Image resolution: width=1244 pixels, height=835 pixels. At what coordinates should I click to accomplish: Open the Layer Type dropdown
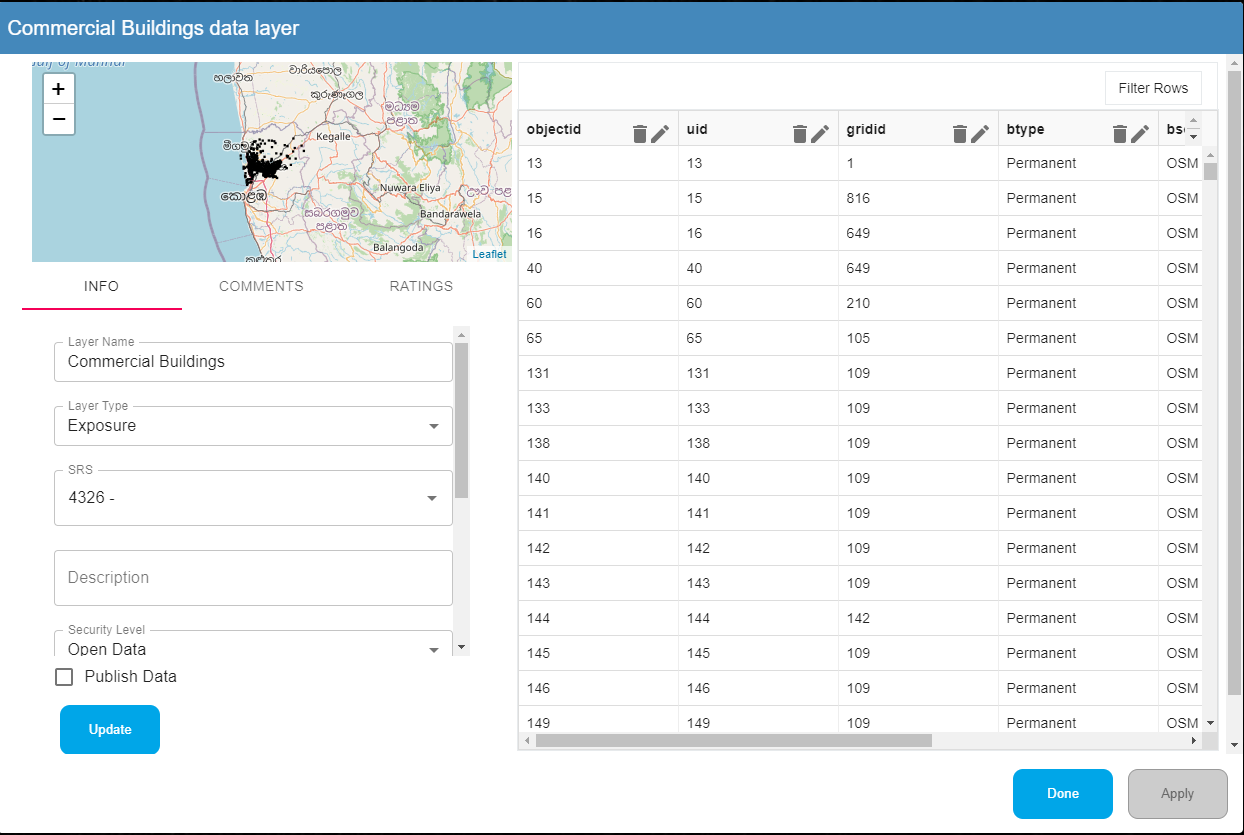click(x=253, y=426)
